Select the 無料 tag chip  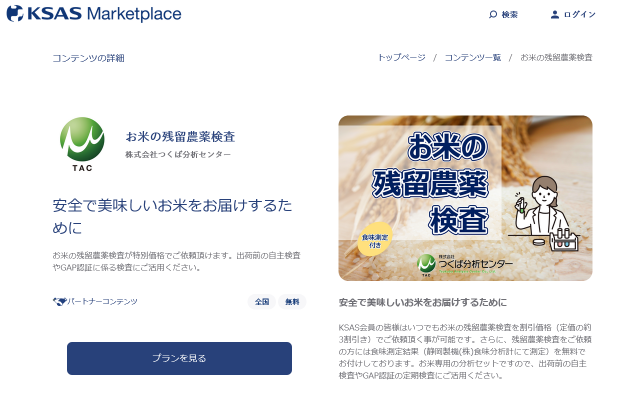point(292,302)
